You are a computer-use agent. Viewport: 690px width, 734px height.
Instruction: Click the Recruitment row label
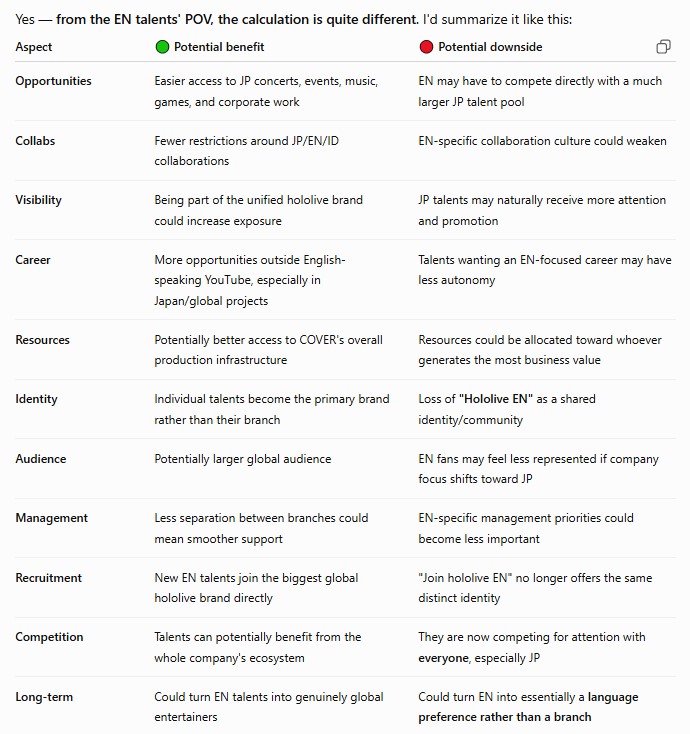(49, 578)
